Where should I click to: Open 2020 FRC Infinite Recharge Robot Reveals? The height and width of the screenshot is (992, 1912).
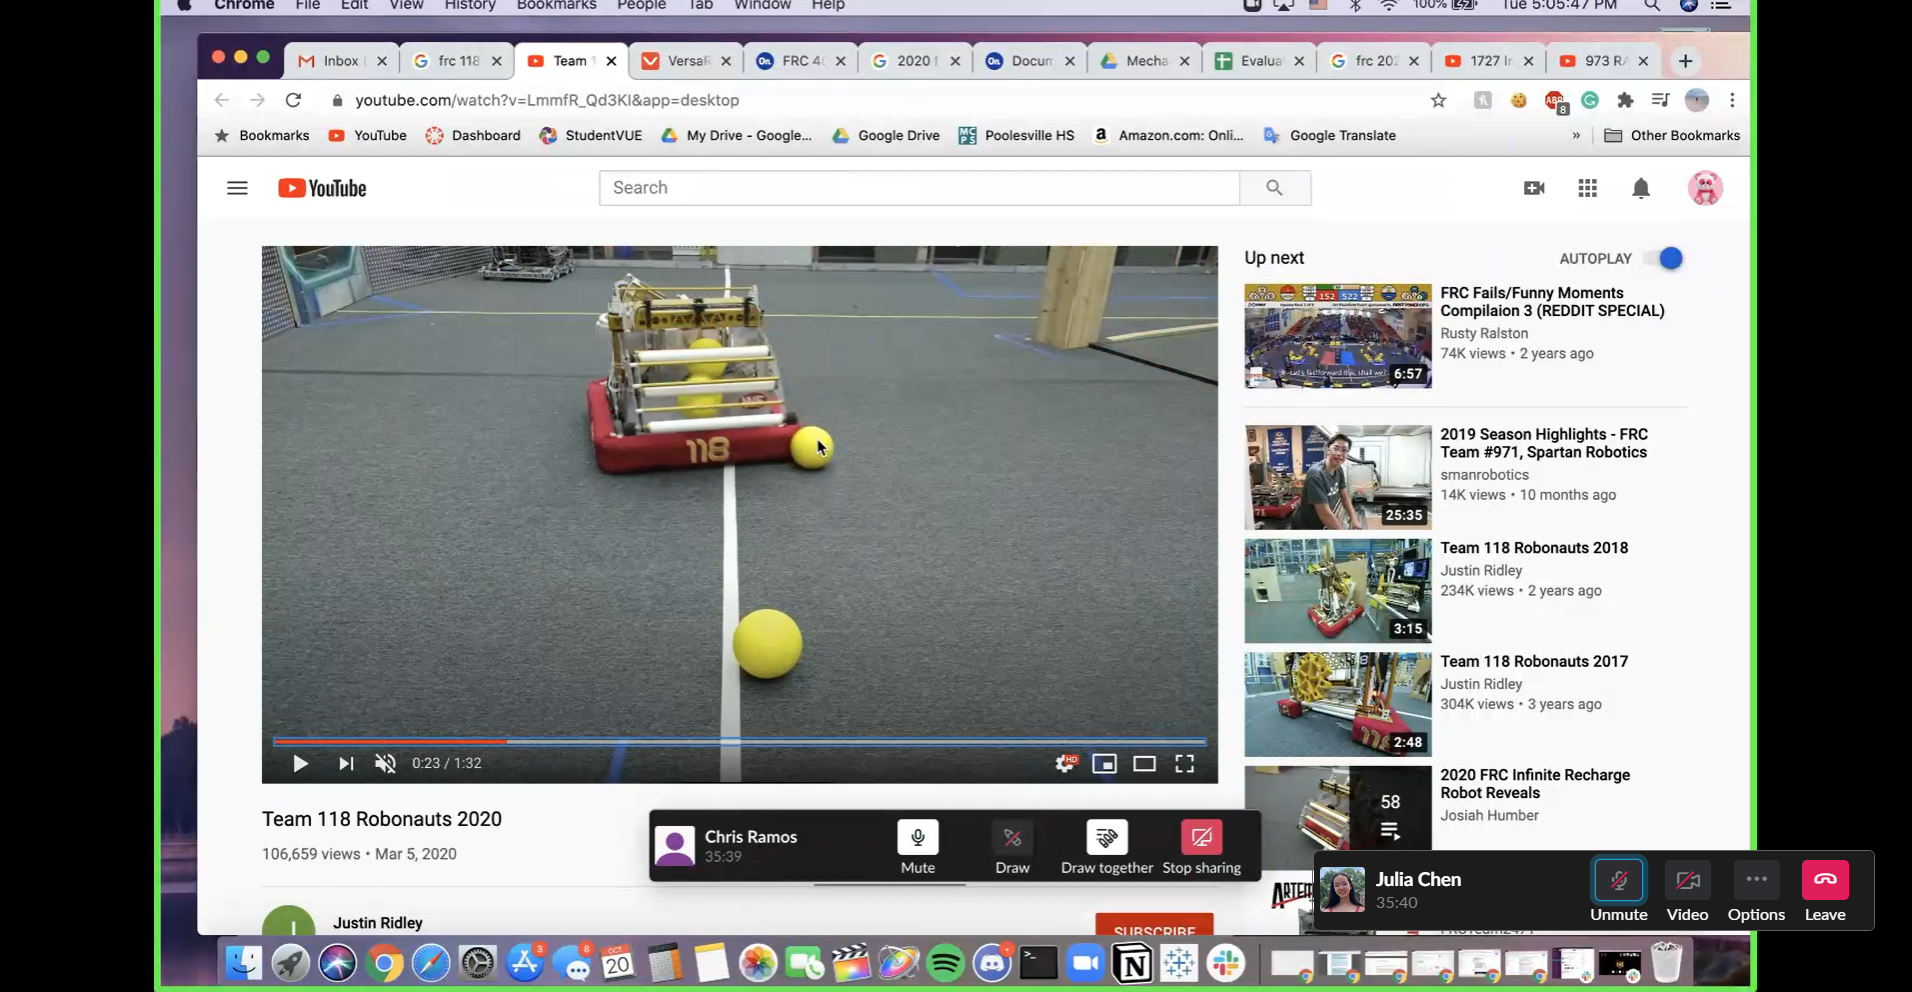pyautogui.click(x=1535, y=784)
